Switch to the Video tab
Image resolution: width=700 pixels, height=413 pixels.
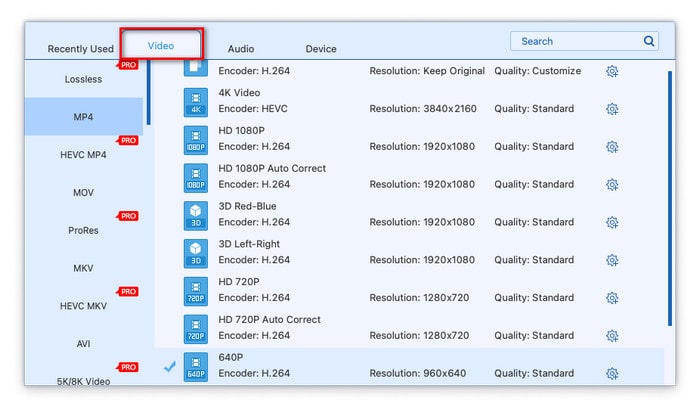pyautogui.click(x=161, y=46)
